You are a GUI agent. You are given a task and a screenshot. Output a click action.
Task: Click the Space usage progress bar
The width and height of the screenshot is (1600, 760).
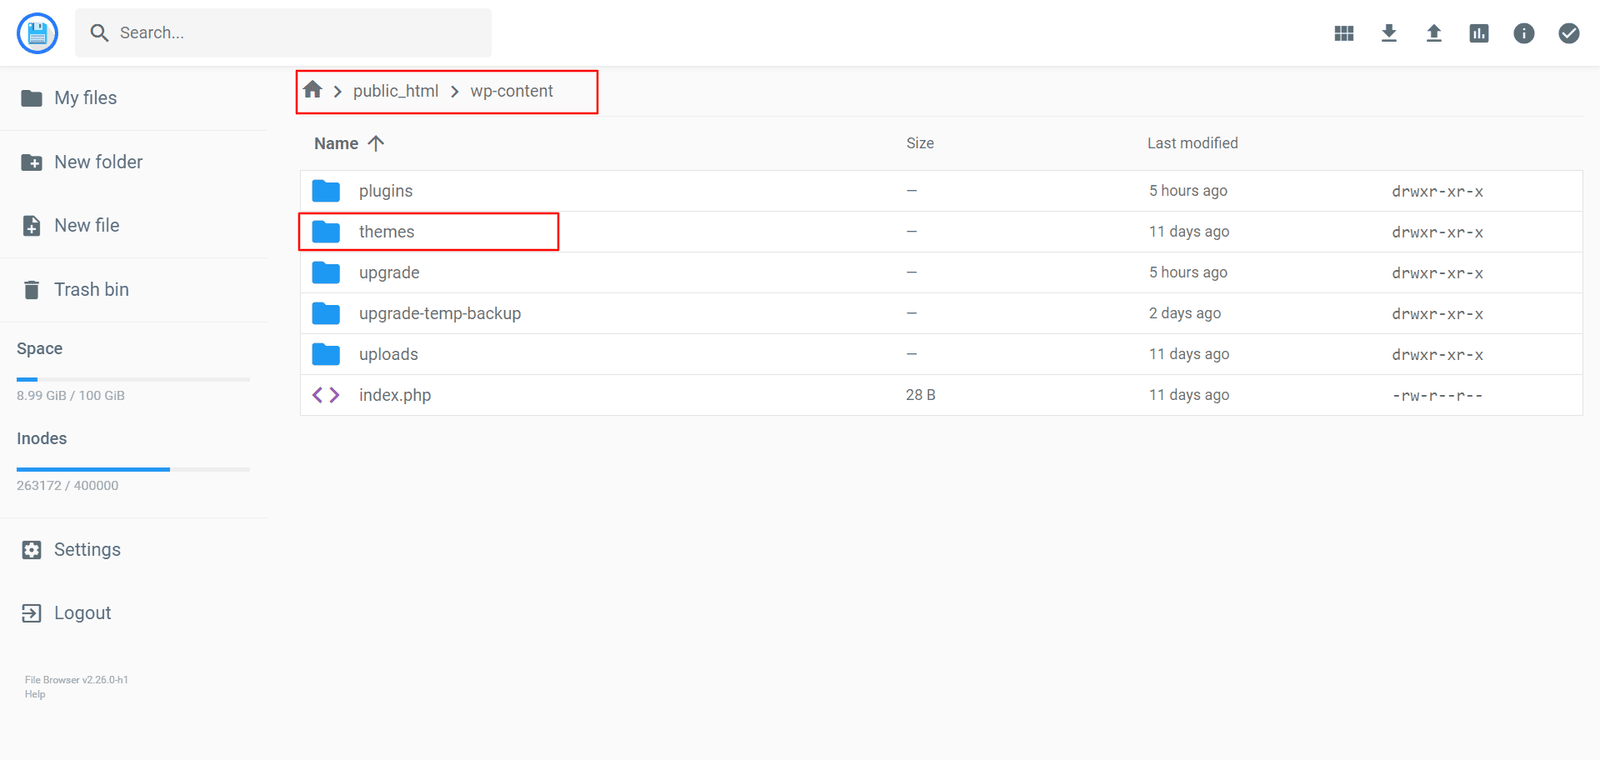click(x=133, y=379)
